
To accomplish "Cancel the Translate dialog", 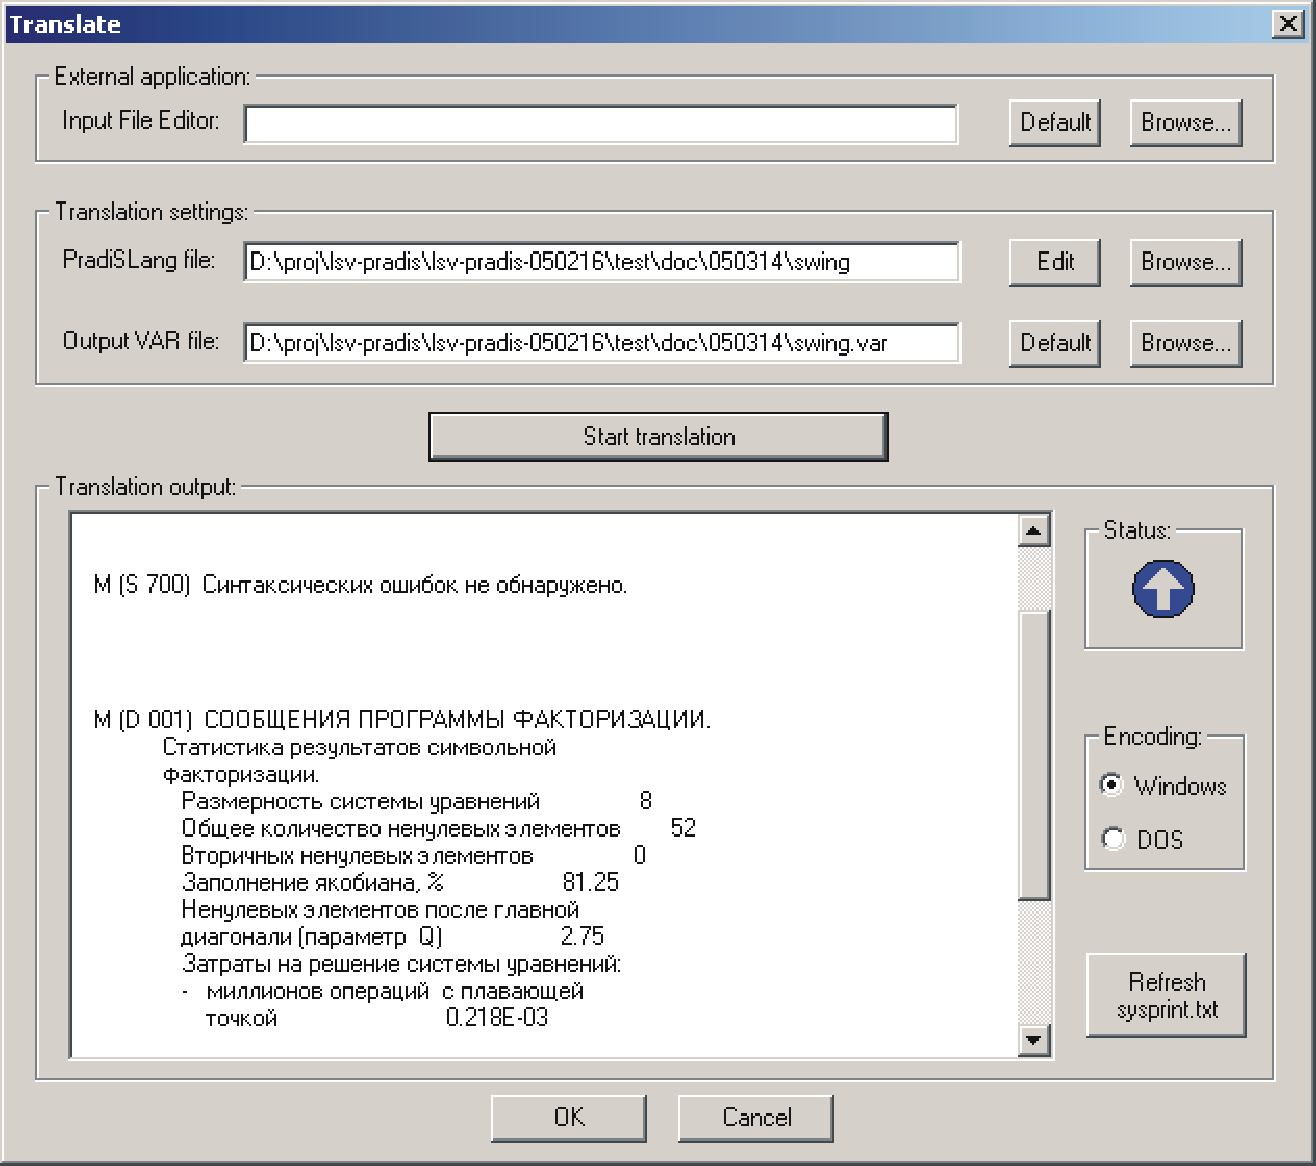I will tap(756, 1117).
